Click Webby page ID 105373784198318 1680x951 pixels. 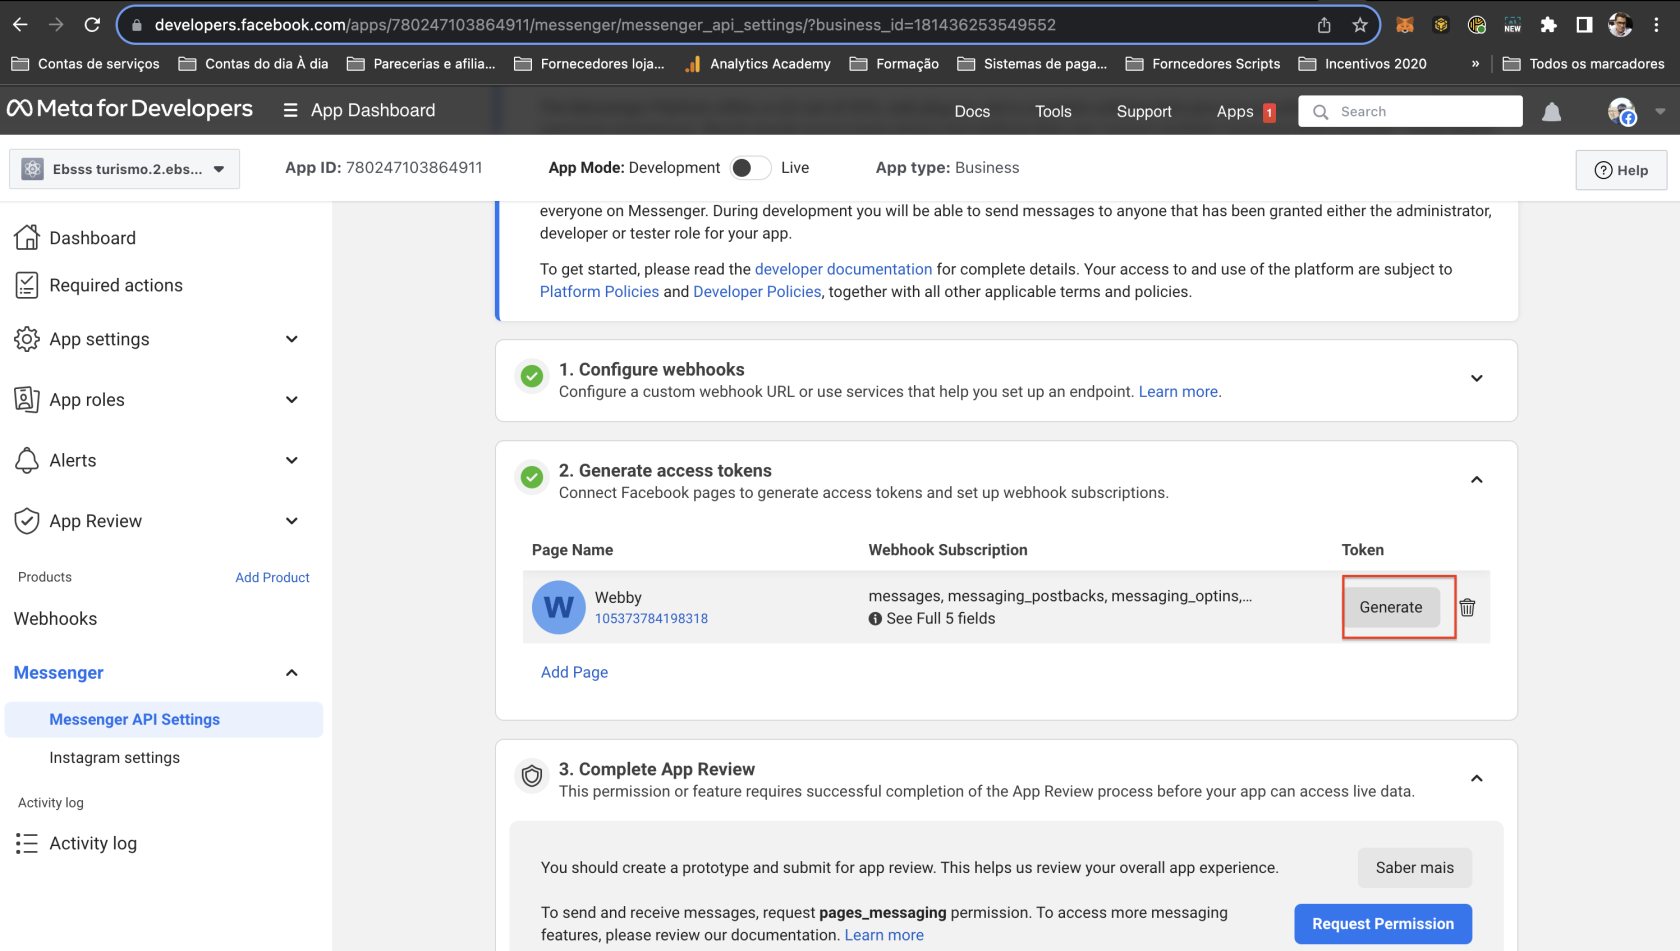click(651, 619)
